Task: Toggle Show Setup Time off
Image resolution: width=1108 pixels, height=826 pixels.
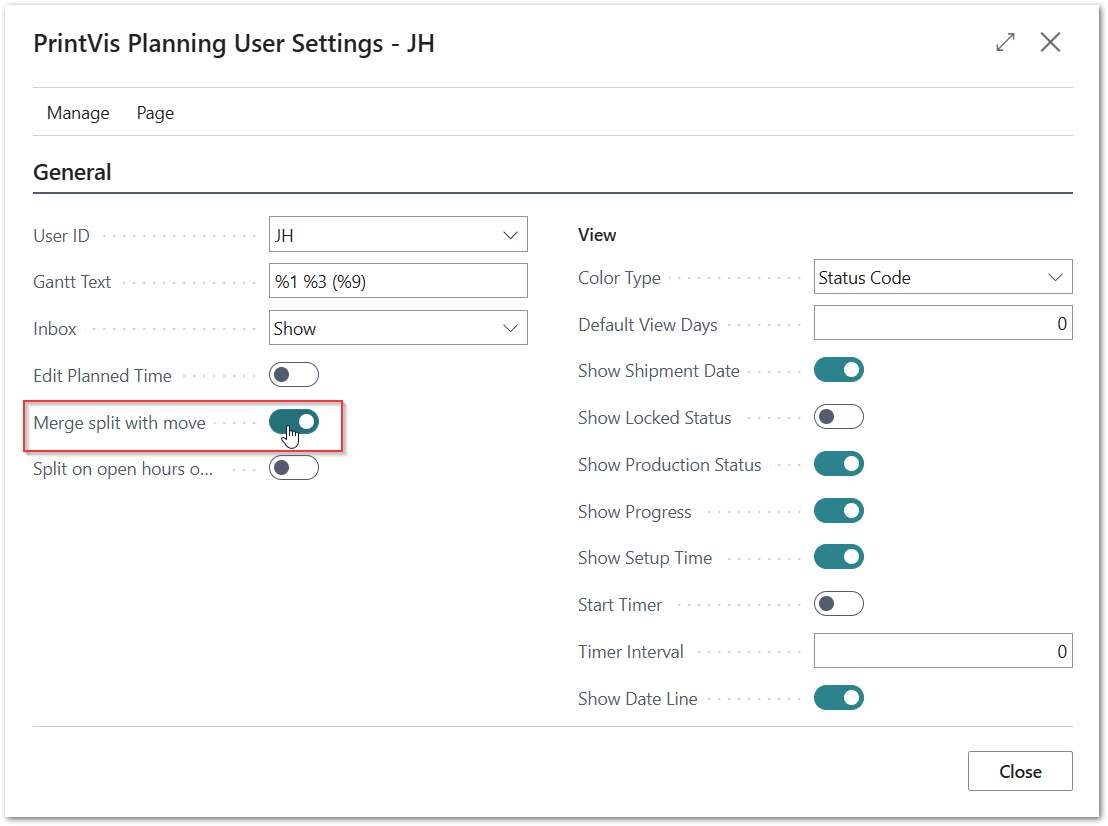Action: click(x=838, y=557)
